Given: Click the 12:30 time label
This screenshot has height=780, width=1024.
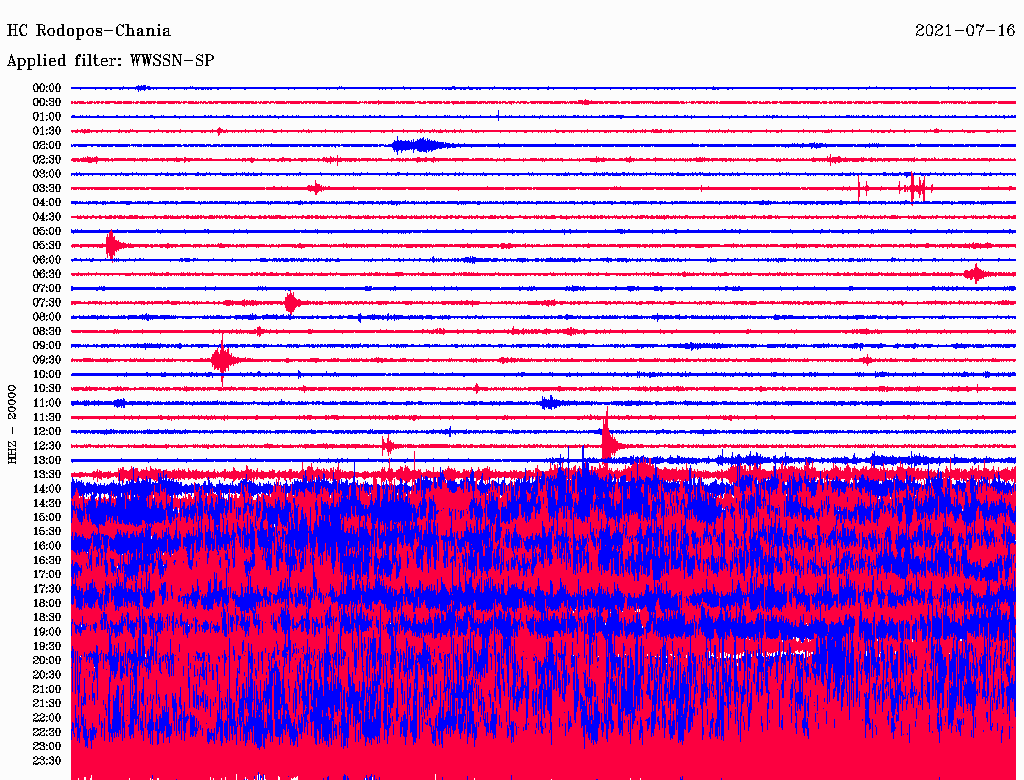Looking at the screenshot, I should coord(47,446).
